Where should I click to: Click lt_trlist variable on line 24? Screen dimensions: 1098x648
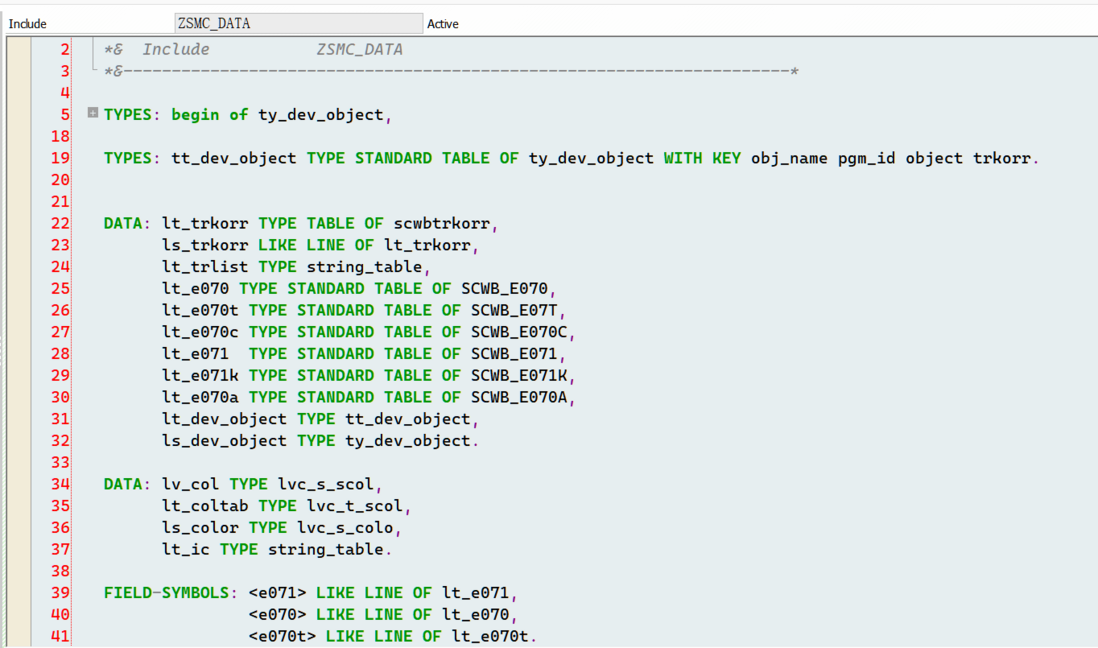pyautogui.click(x=205, y=267)
